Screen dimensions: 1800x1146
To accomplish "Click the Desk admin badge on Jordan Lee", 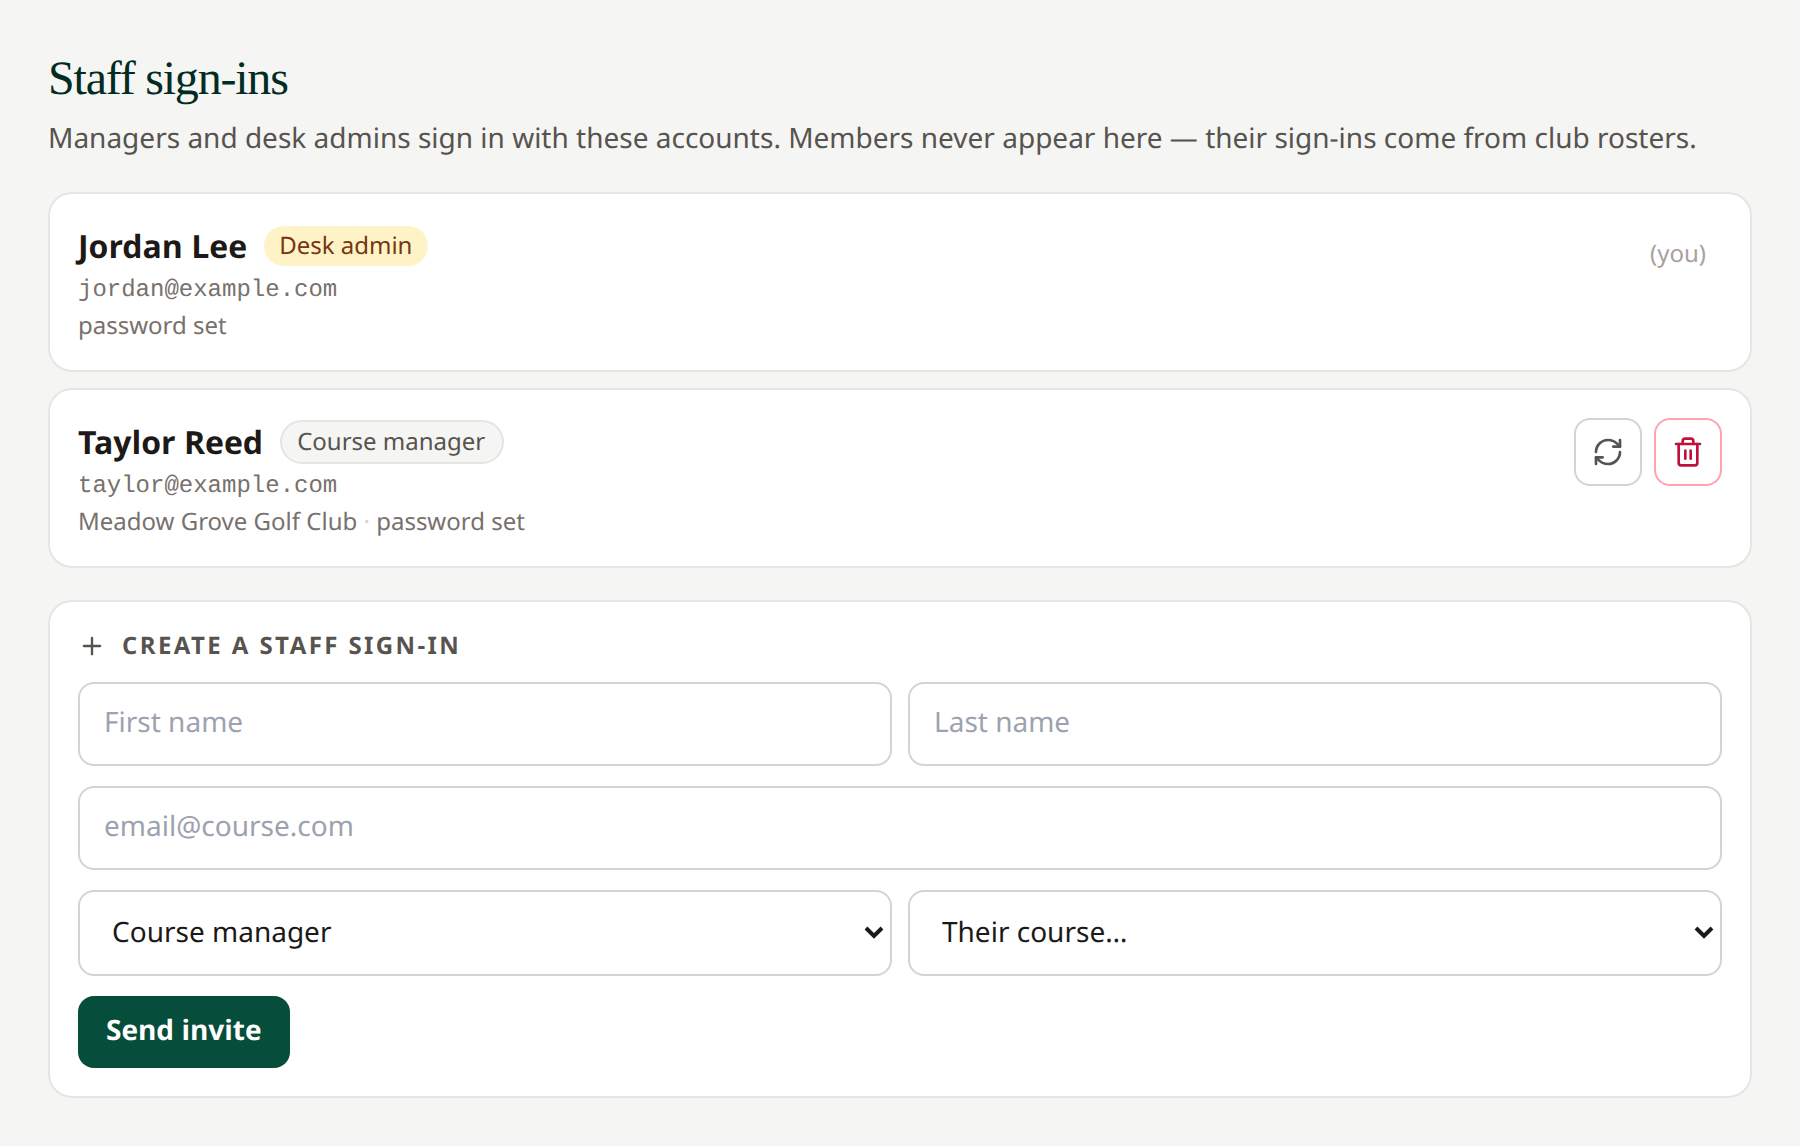I will click(x=345, y=246).
